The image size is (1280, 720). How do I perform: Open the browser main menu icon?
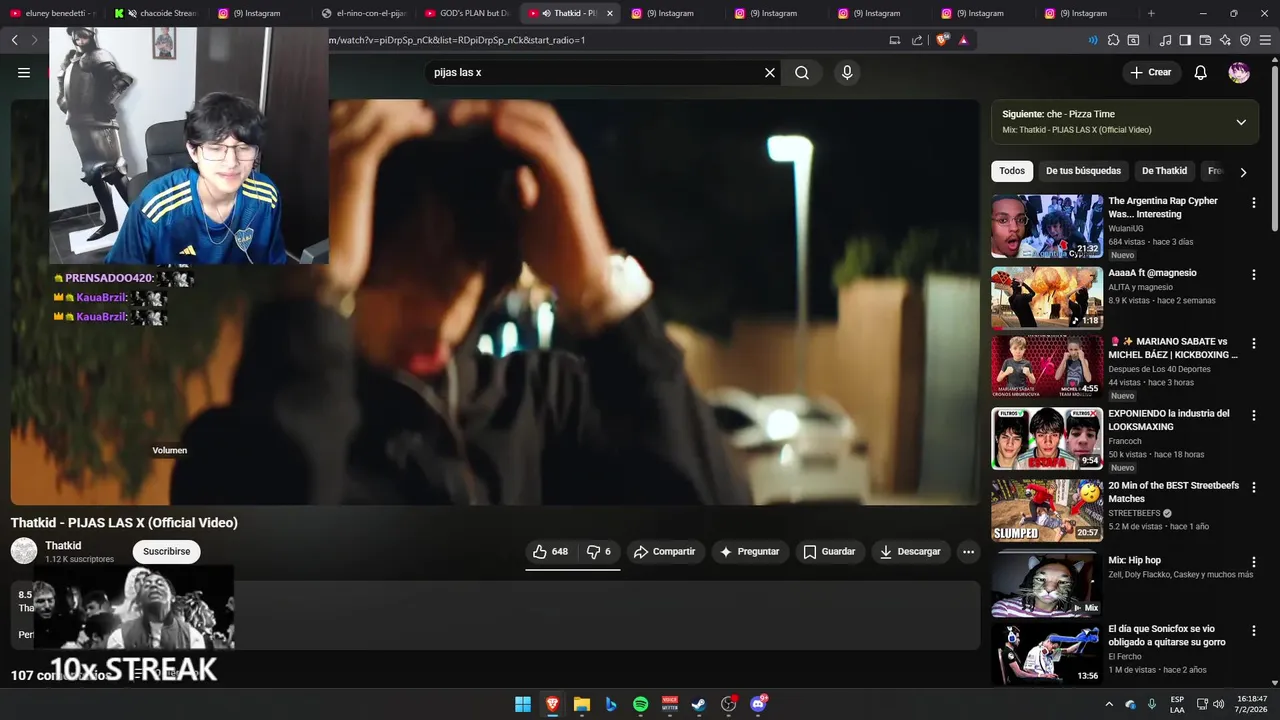pos(1265,40)
